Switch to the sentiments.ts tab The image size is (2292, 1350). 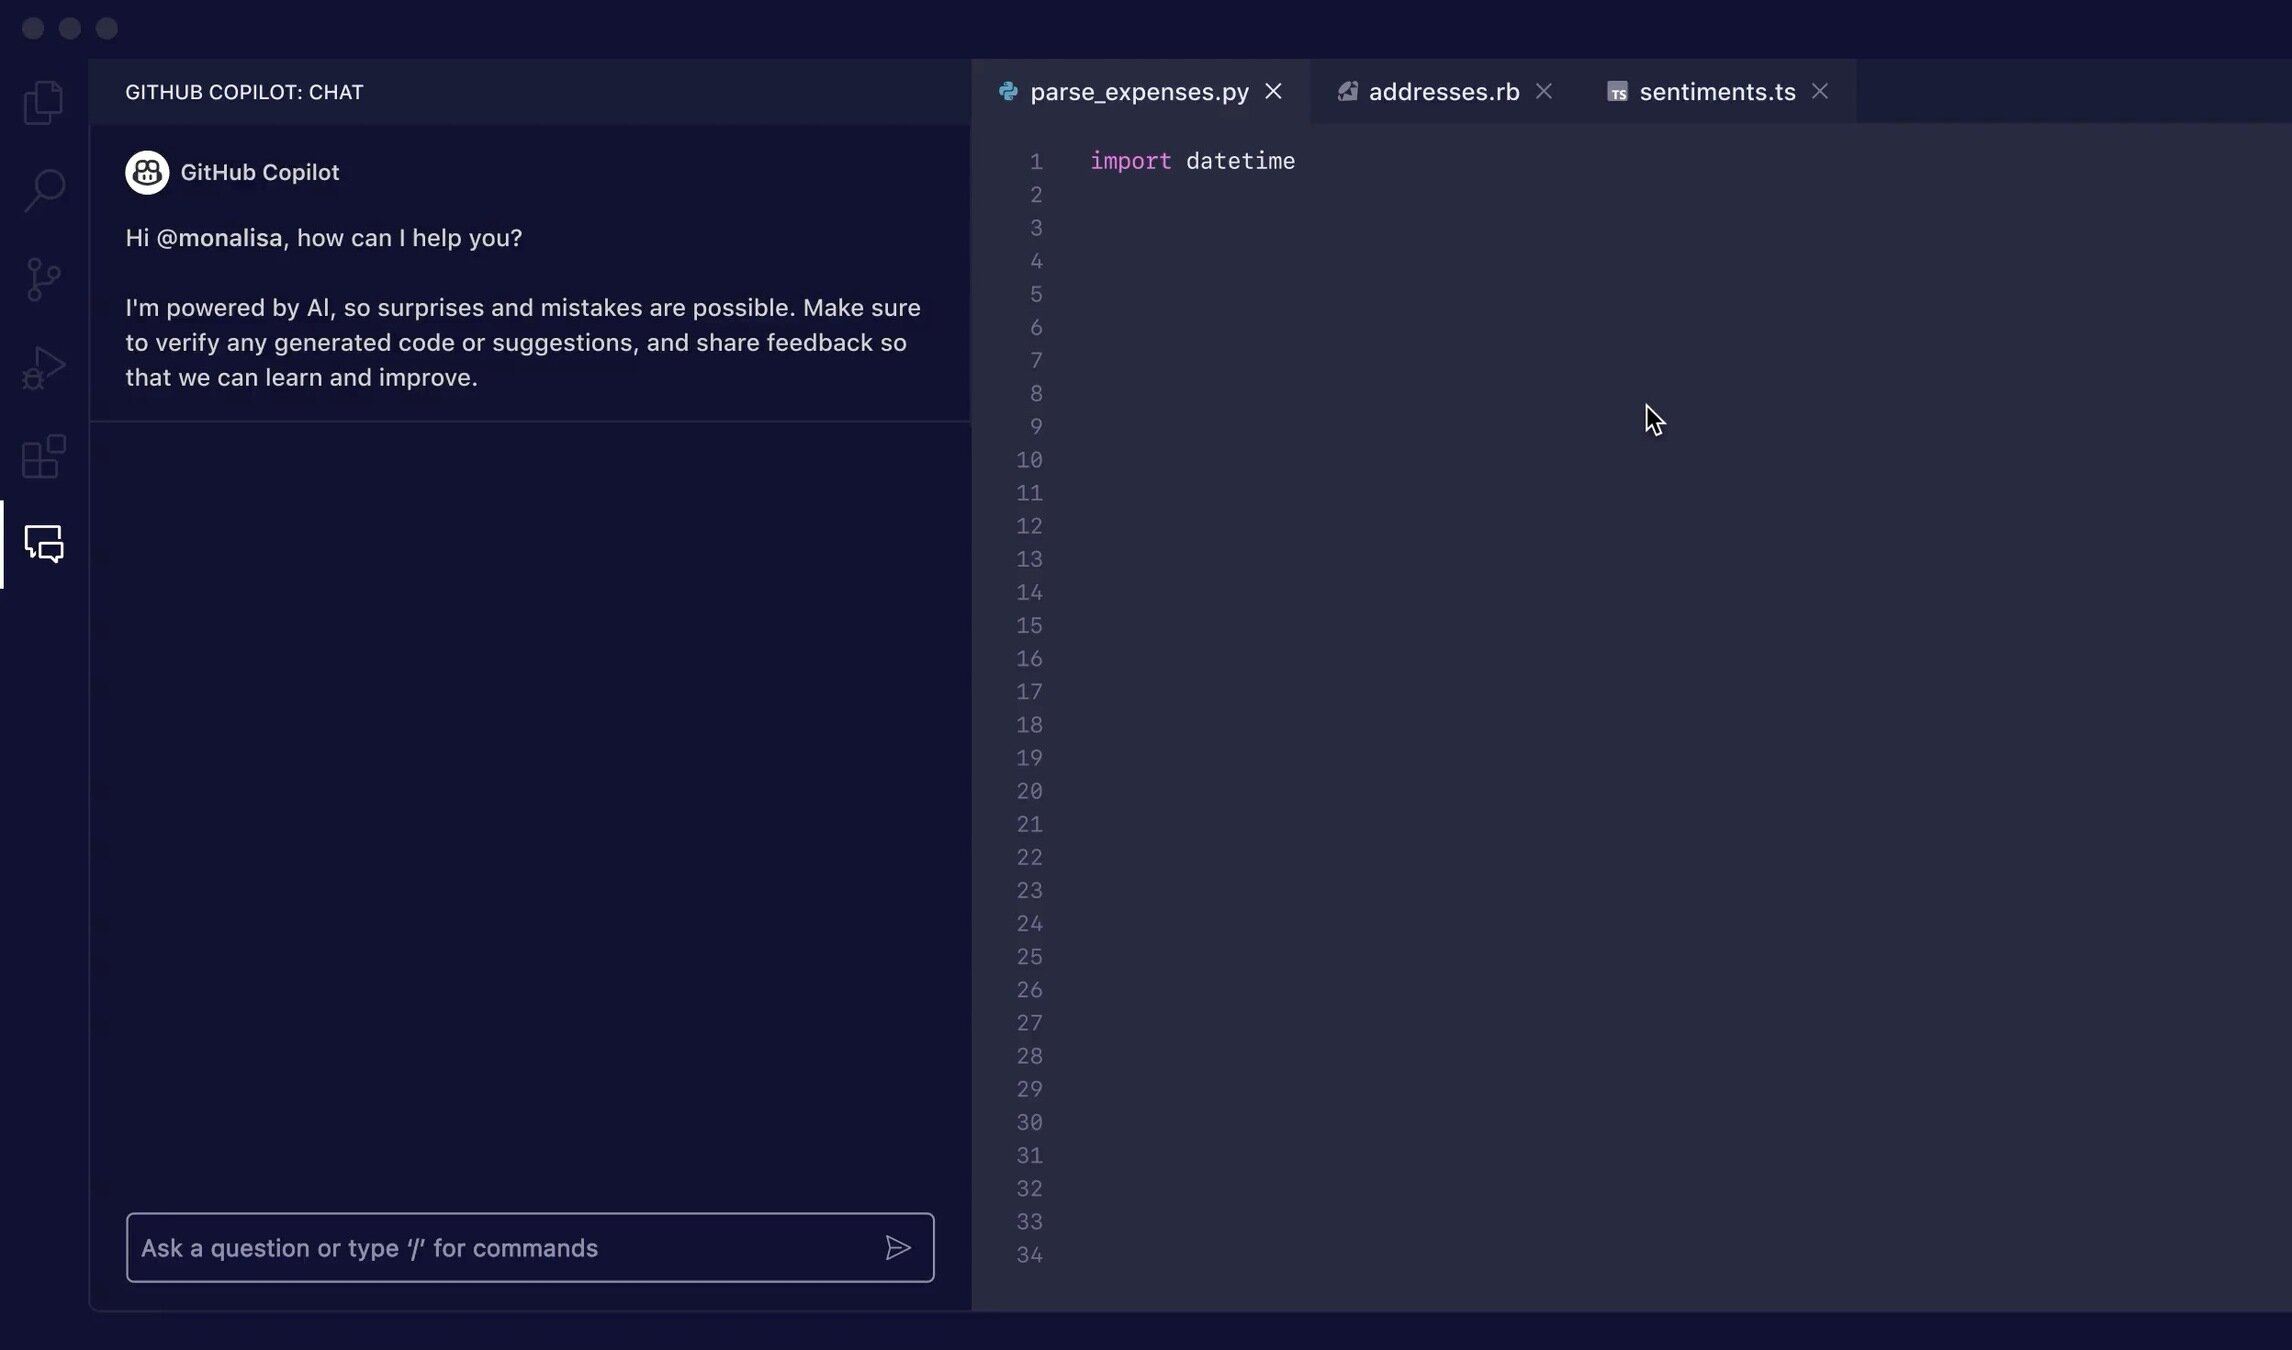click(x=1716, y=91)
